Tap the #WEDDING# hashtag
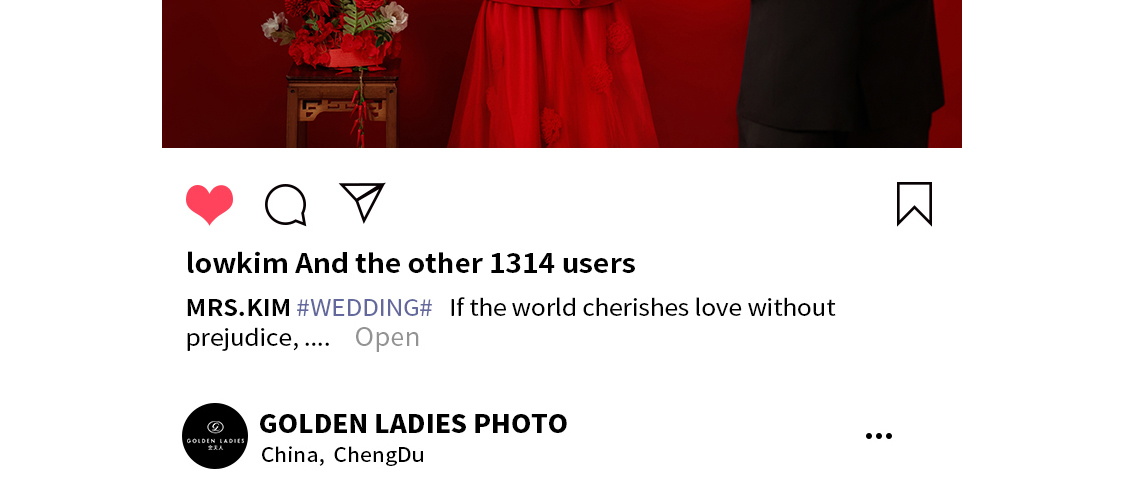Viewport: 1125px width, 485px height. [364, 308]
